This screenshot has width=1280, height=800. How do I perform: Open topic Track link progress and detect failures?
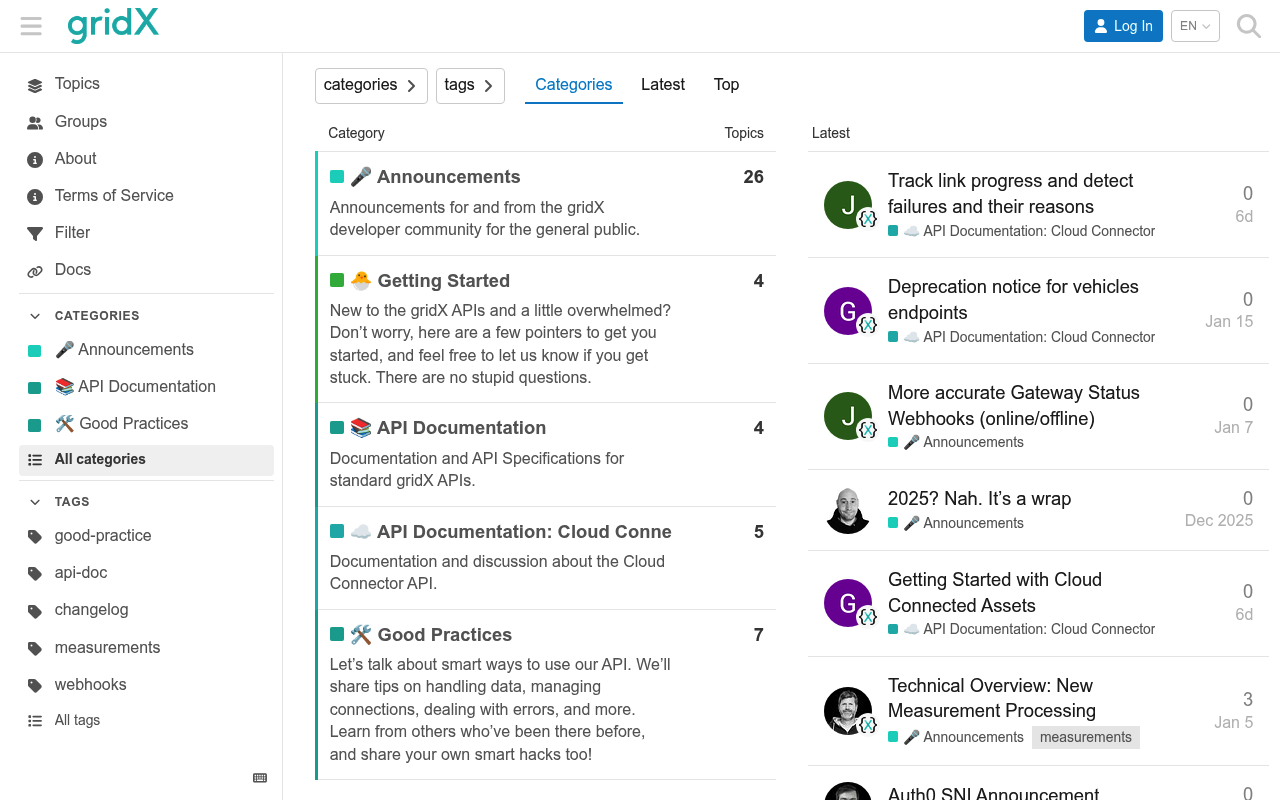(x=1010, y=194)
